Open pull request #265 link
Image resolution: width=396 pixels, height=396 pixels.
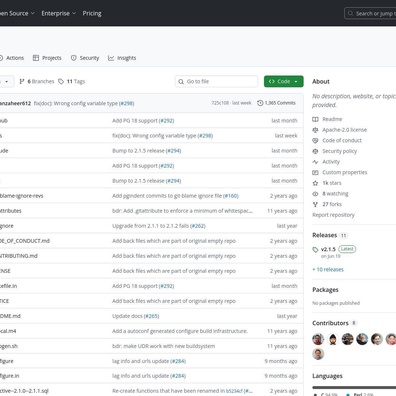(151, 316)
